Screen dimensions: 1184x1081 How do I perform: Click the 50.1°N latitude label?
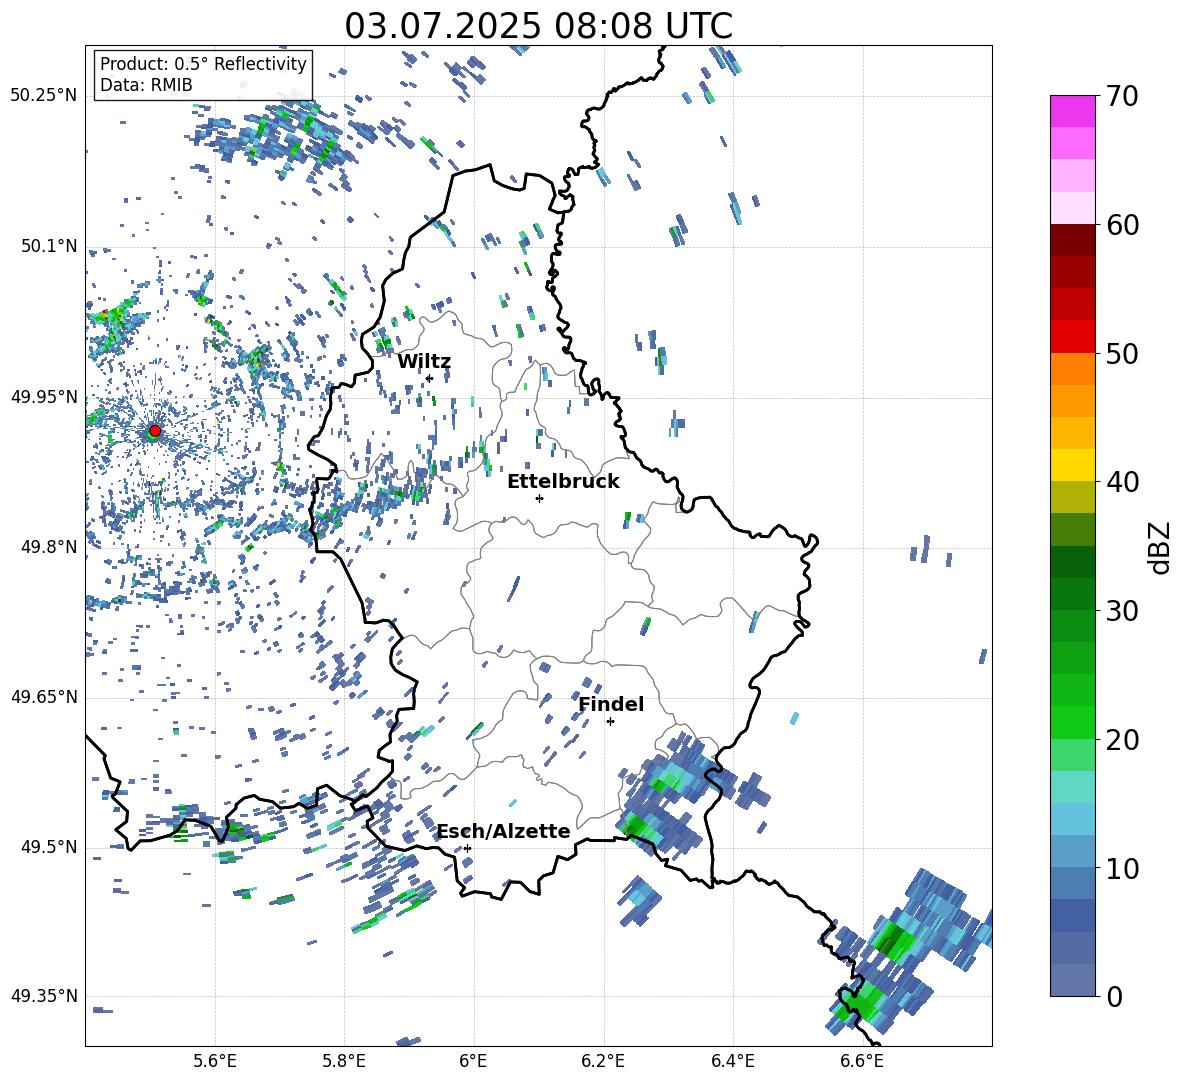(x=49, y=247)
